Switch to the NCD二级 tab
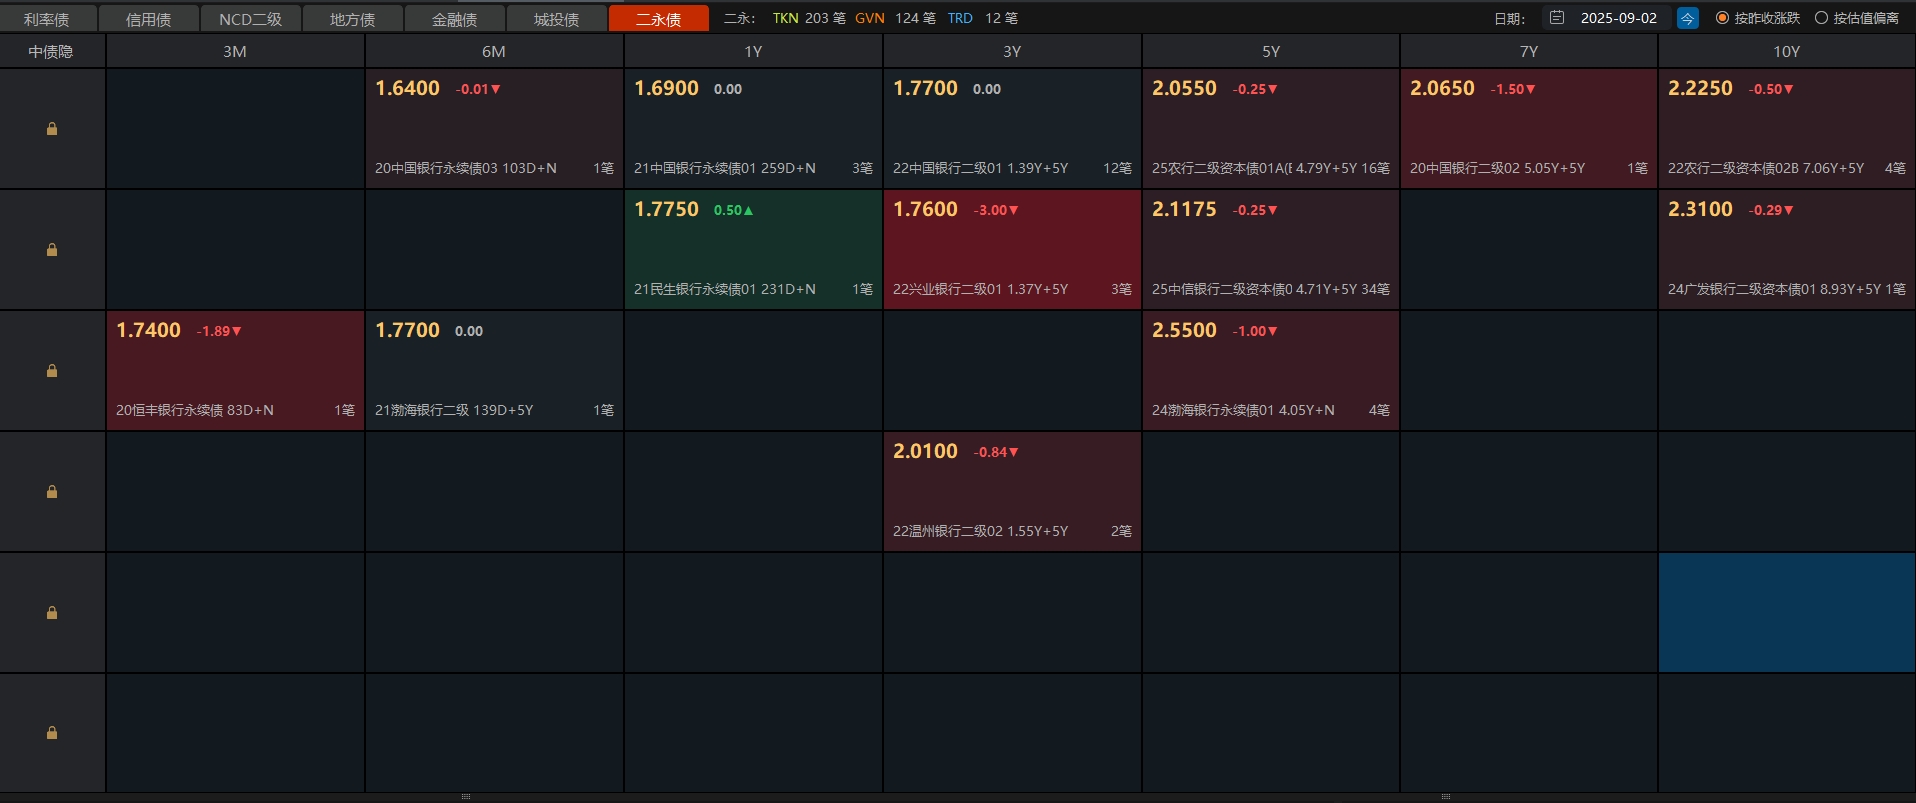Viewport: 1916px width, 803px height. tap(250, 19)
